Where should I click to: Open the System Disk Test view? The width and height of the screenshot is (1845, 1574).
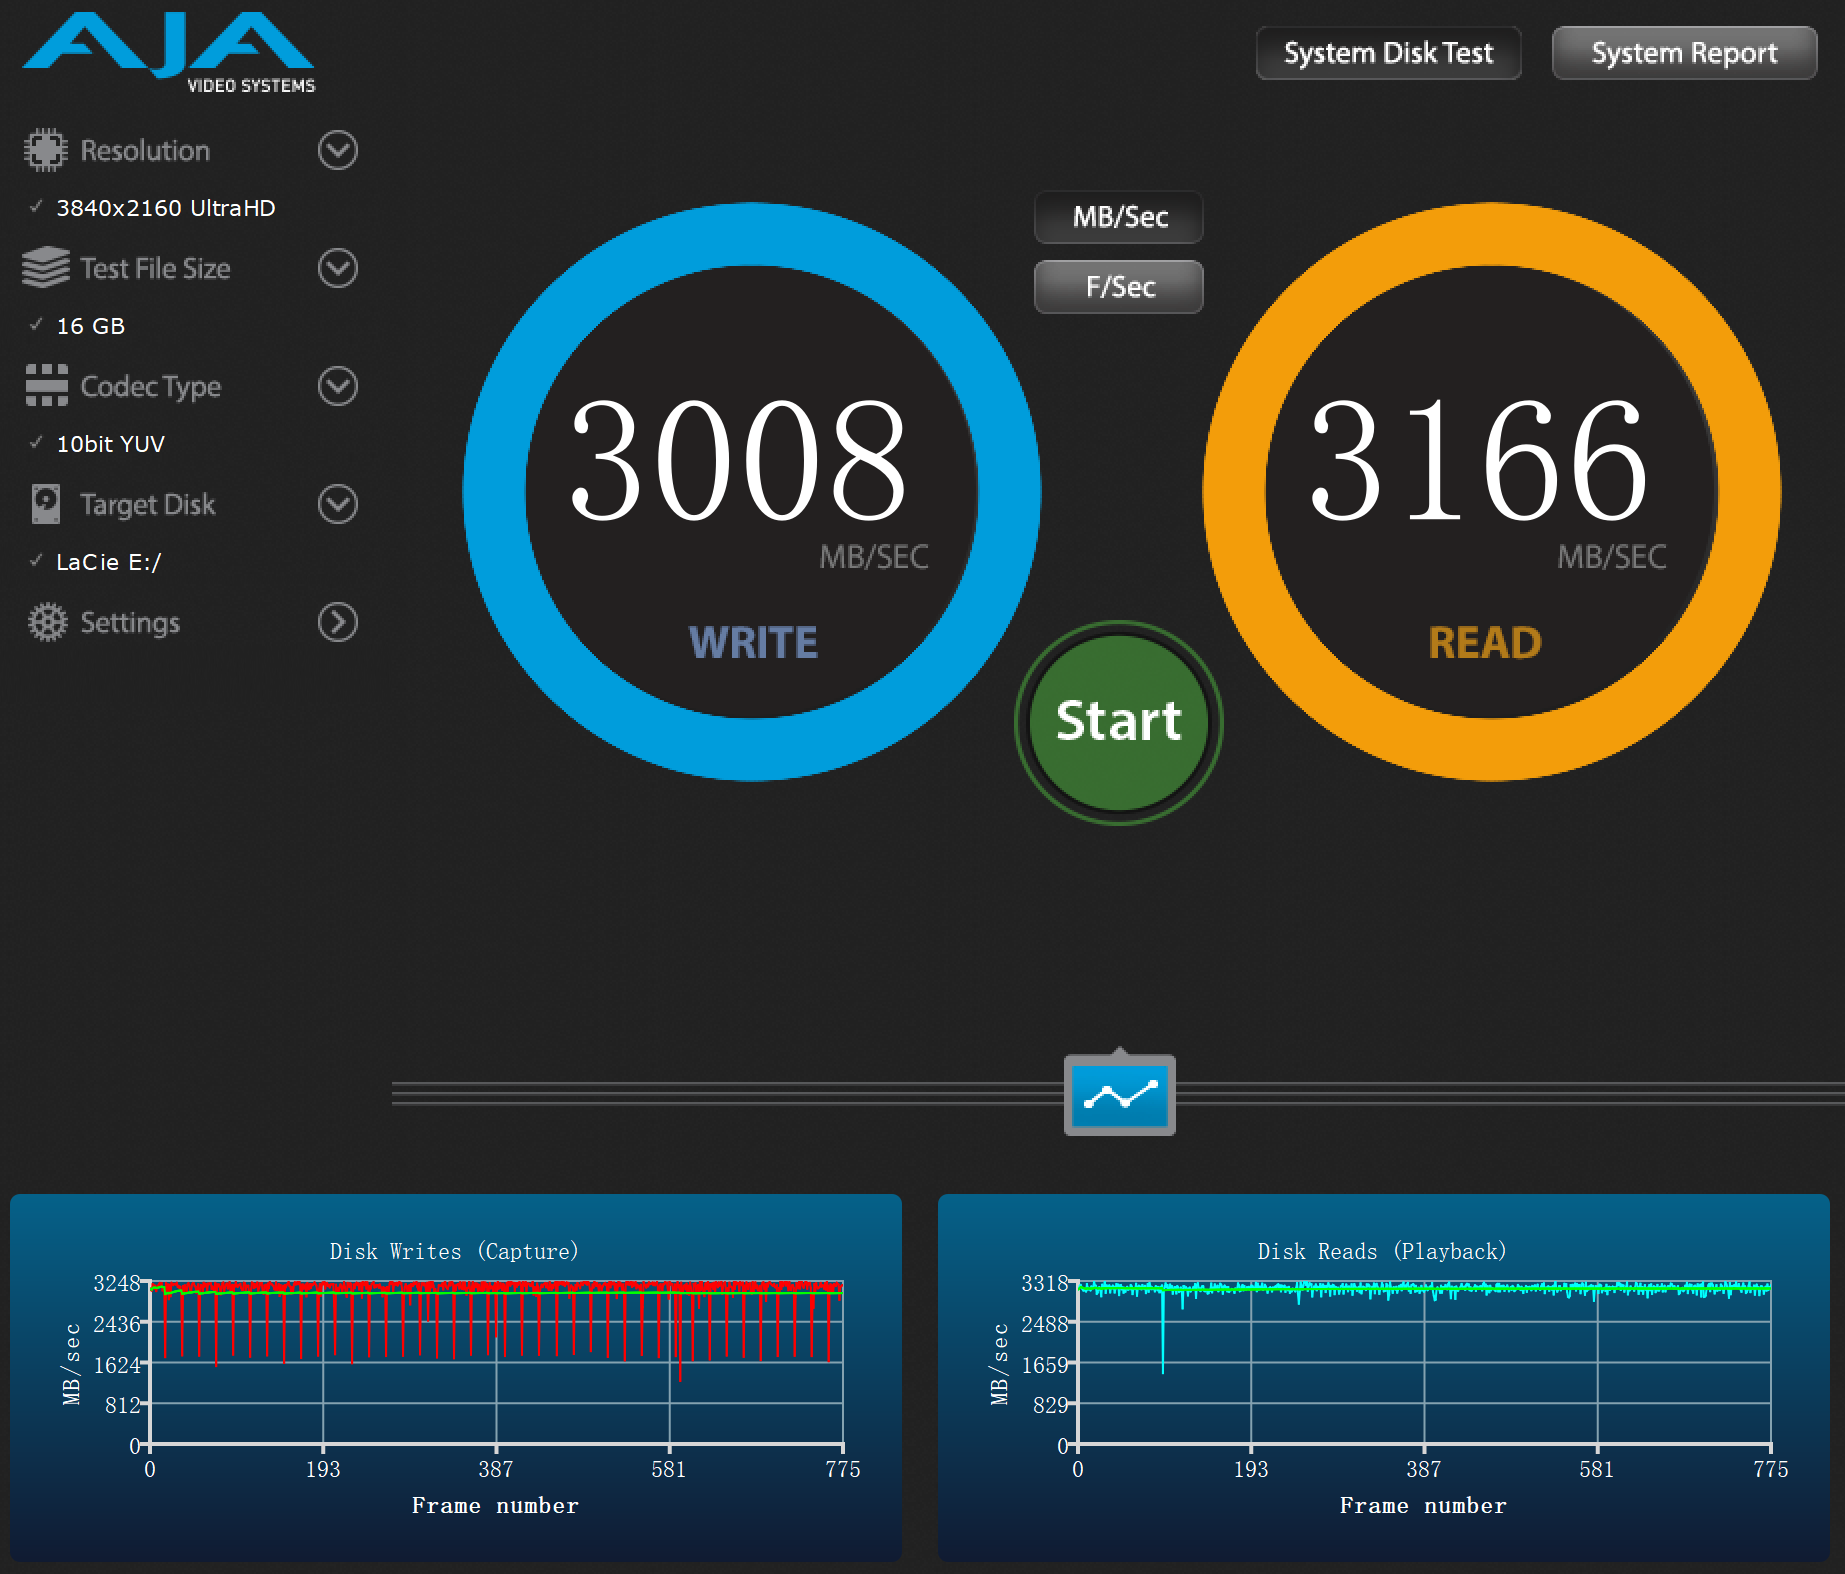(x=1388, y=53)
